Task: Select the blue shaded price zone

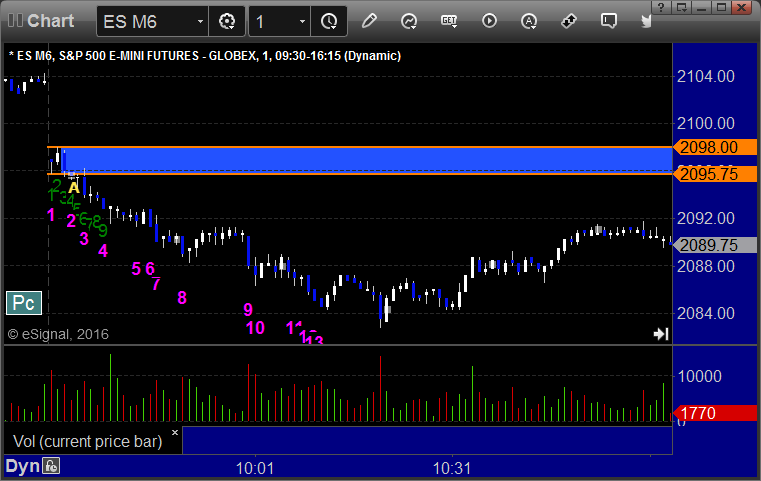Action: tap(369, 160)
